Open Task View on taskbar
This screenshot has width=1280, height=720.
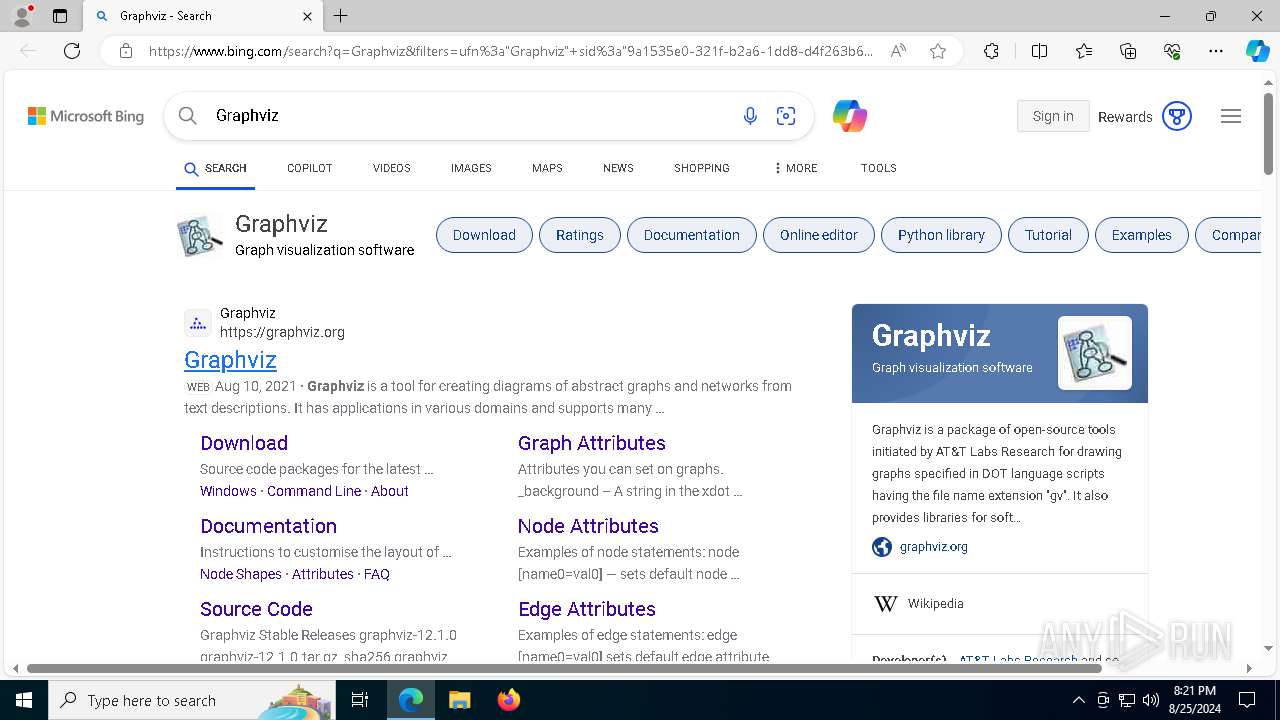pyautogui.click(x=360, y=700)
